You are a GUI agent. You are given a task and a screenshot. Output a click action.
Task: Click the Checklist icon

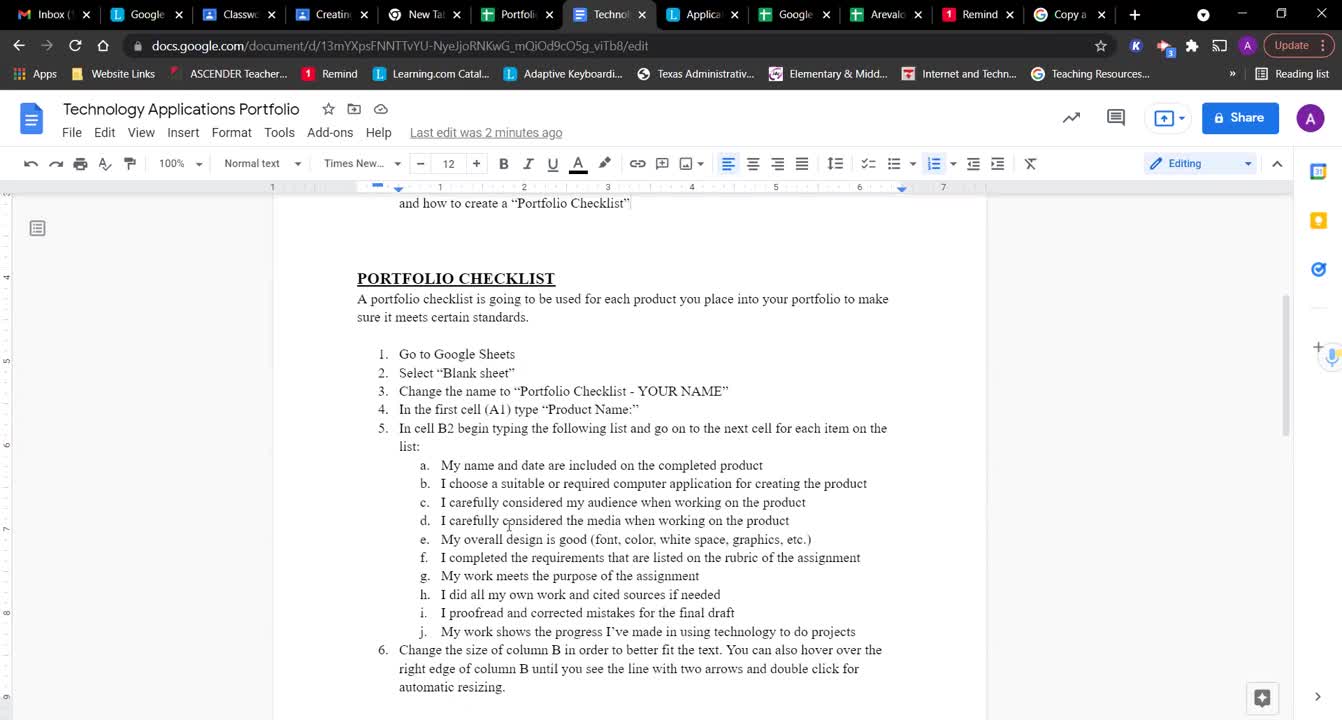(x=868, y=164)
